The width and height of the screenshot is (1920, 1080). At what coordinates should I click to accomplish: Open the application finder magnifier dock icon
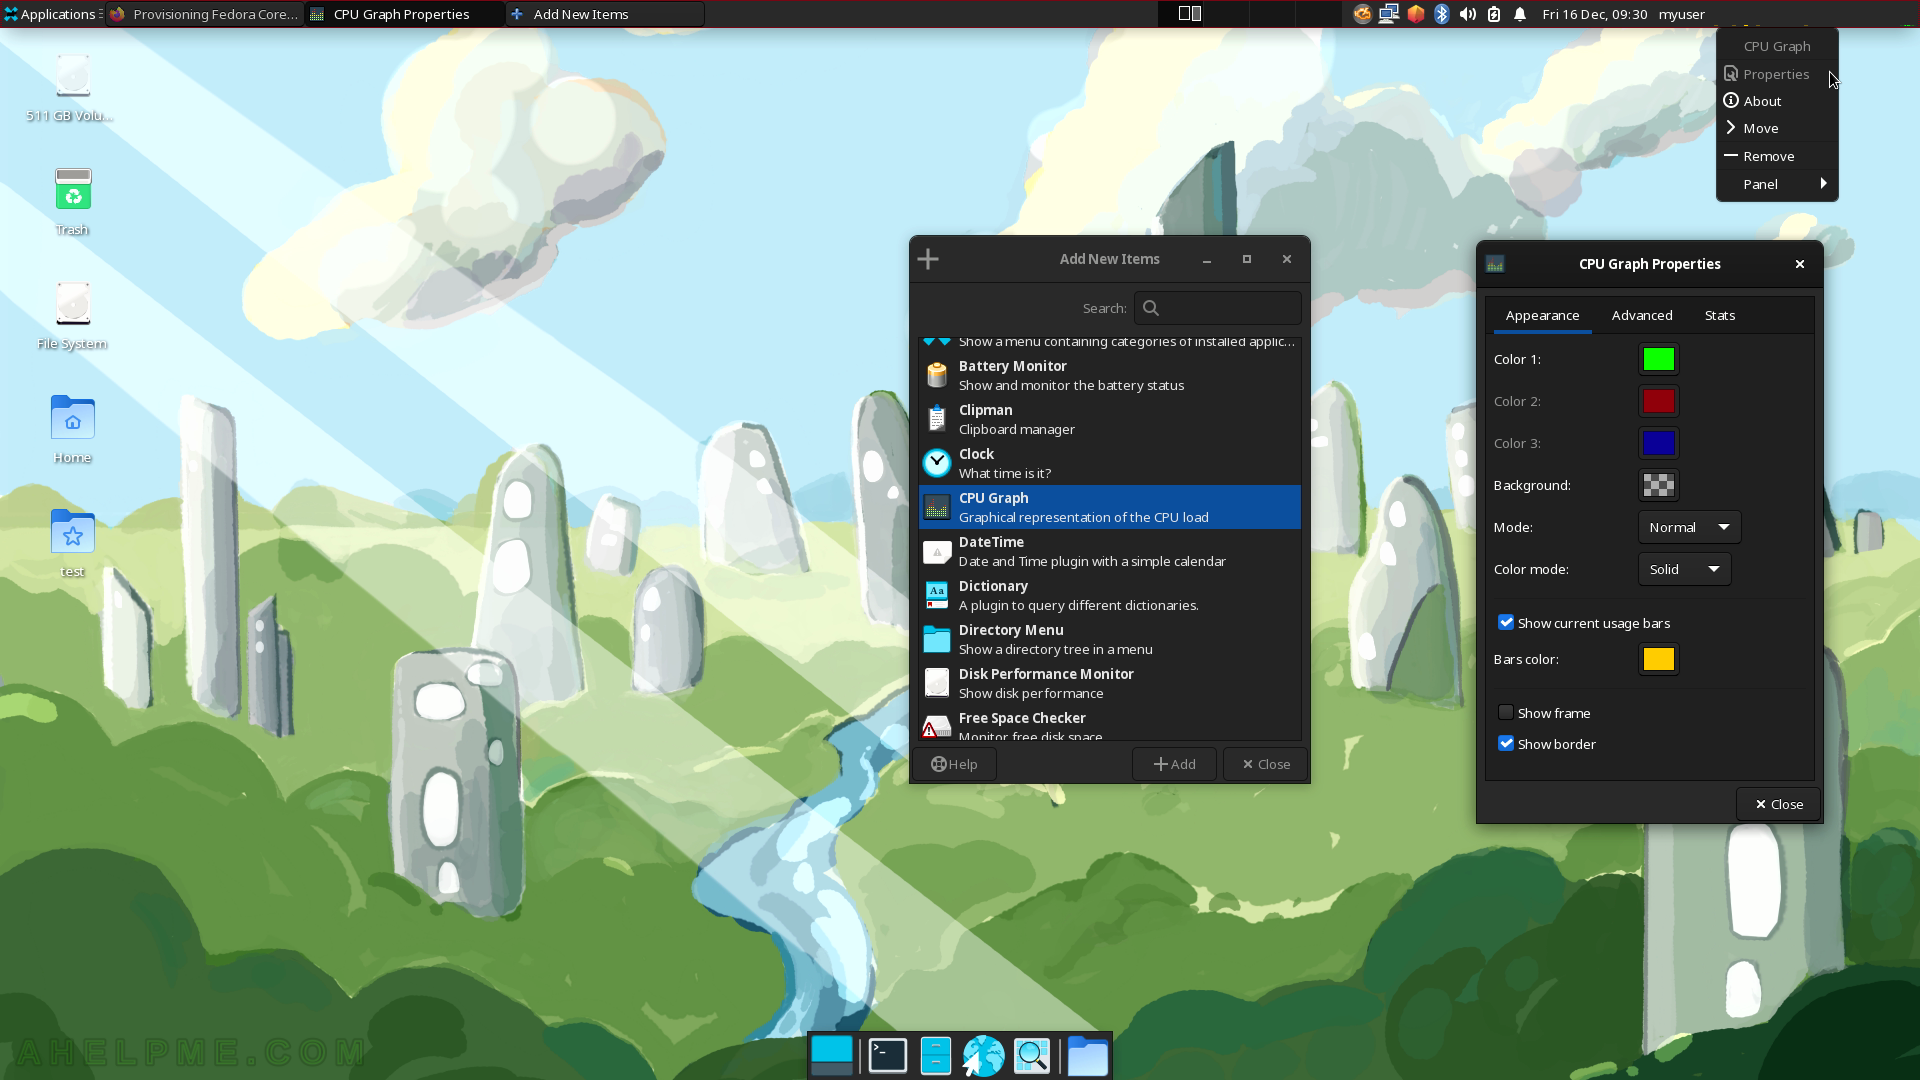click(1032, 1056)
